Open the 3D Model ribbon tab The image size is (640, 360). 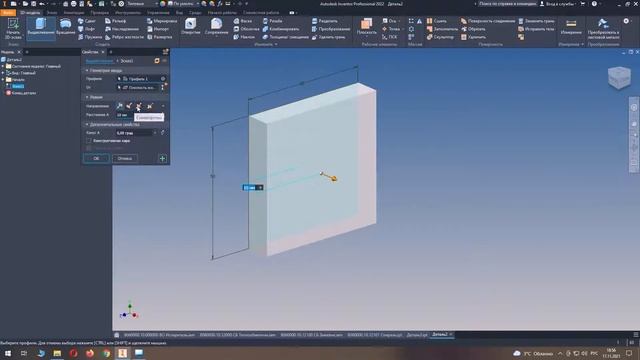[x=30, y=13]
